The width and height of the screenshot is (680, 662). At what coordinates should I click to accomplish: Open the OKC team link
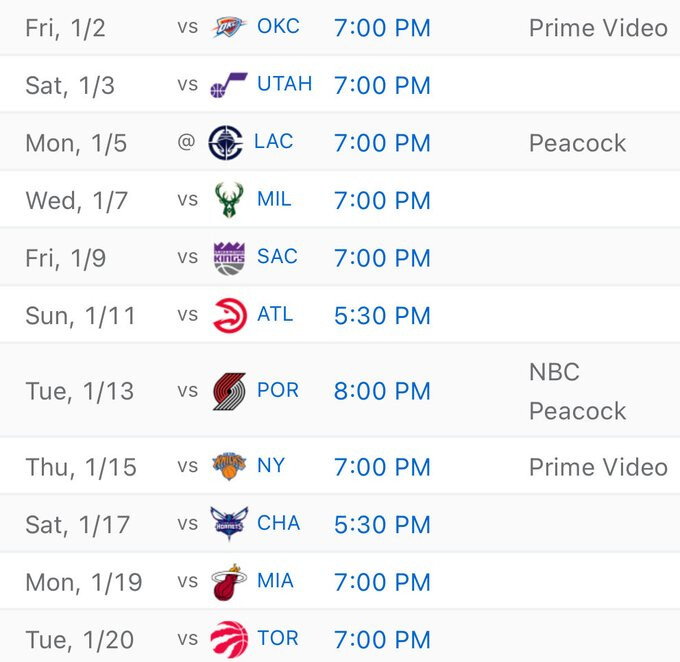[x=278, y=27]
